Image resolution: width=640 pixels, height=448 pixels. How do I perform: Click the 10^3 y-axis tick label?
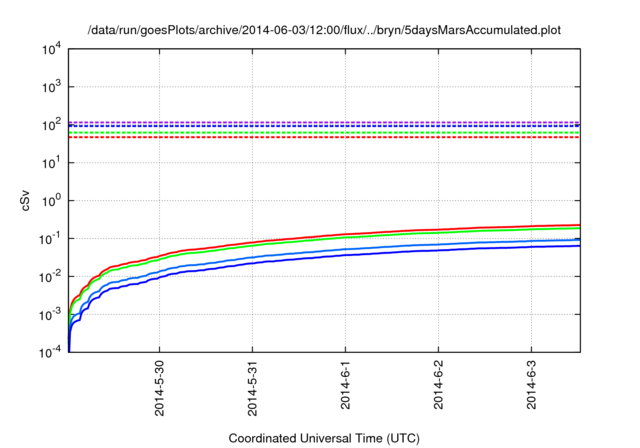point(49,87)
